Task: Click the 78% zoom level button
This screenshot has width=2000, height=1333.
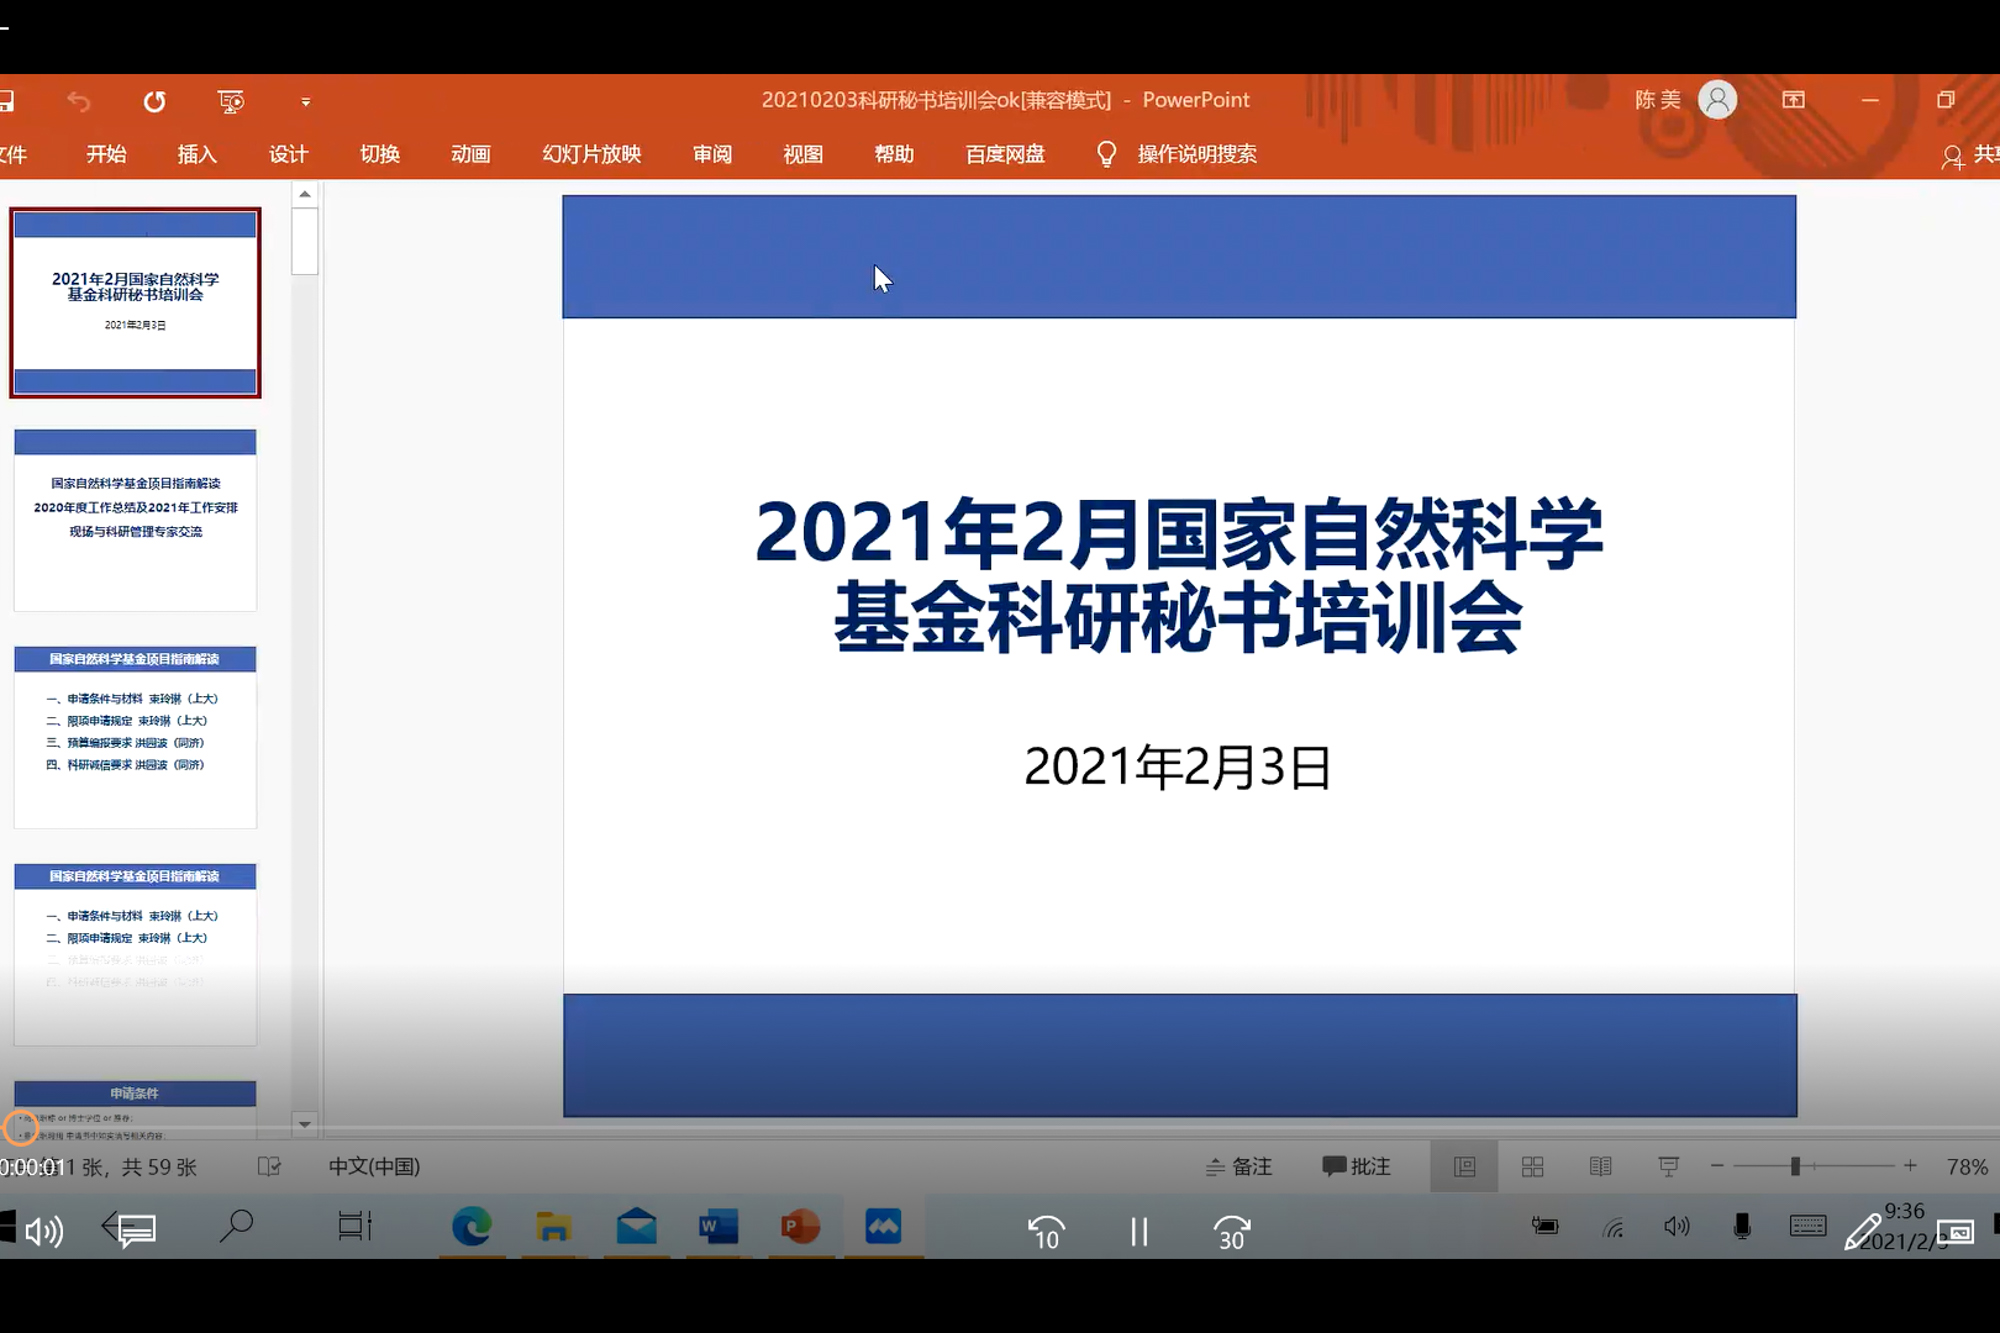Action: pos(1966,1166)
